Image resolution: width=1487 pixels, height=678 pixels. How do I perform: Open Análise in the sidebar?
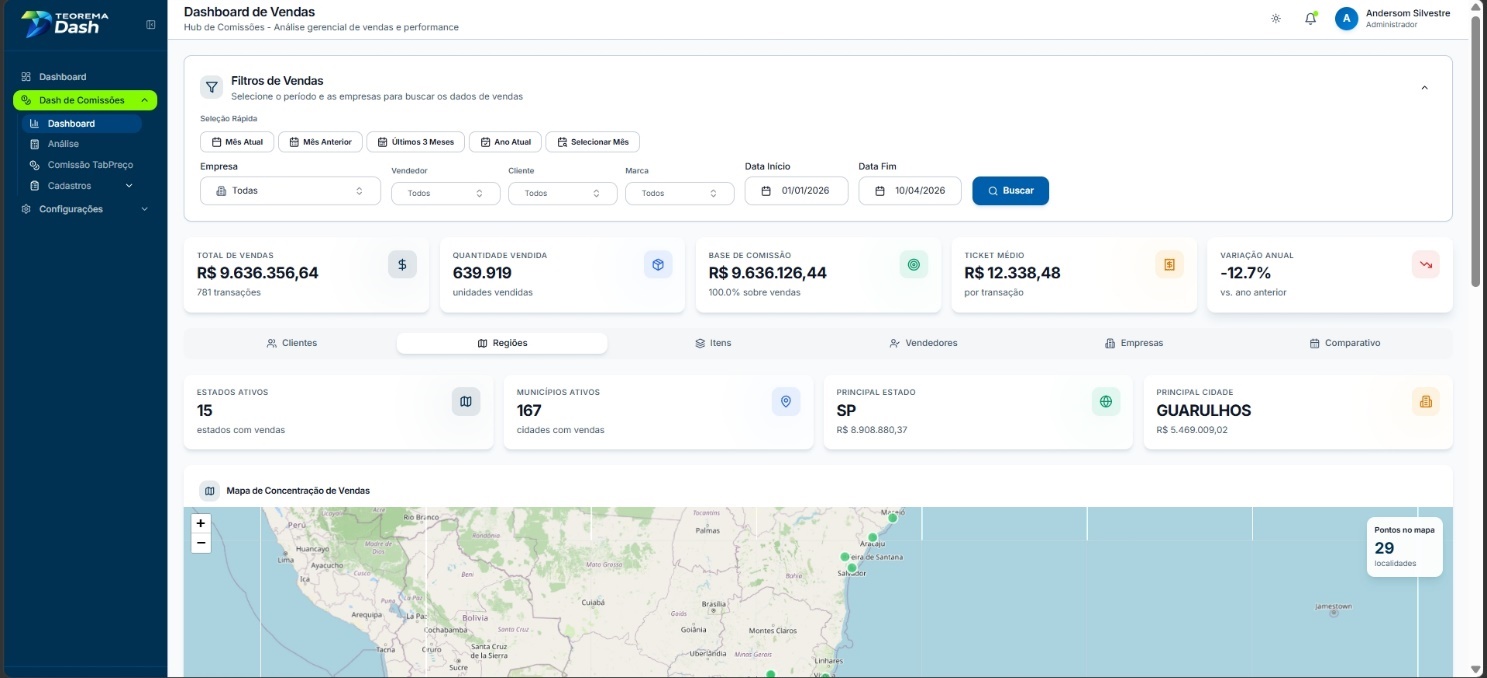point(81,144)
